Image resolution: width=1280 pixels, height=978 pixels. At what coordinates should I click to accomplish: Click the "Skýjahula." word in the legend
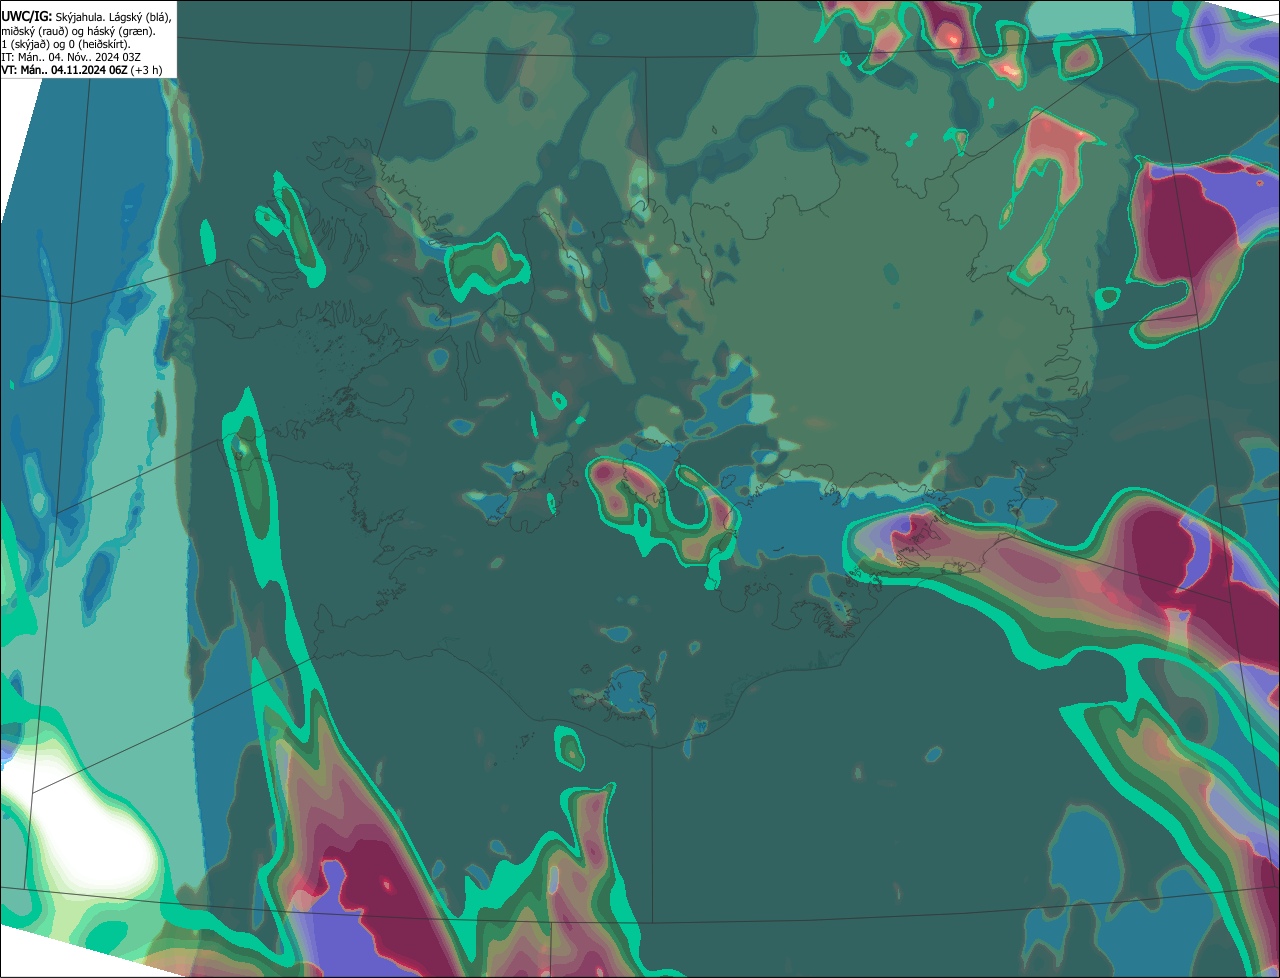80,17
